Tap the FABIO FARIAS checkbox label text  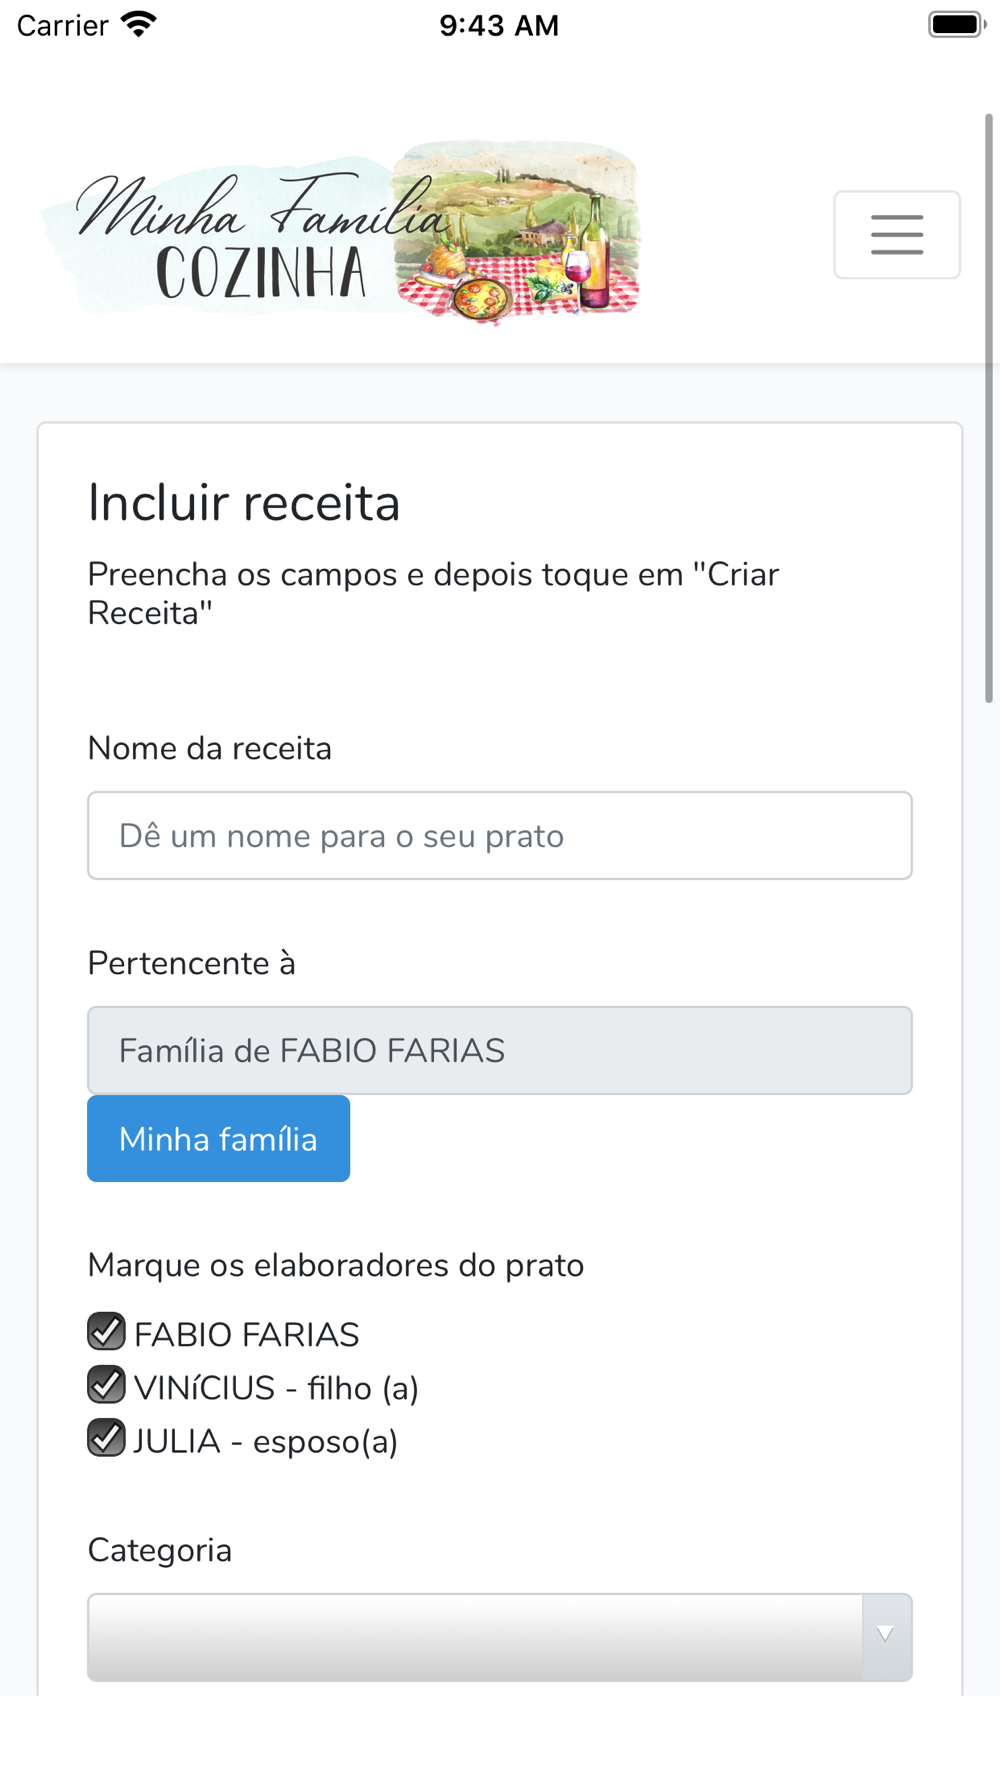tap(246, 1334)
